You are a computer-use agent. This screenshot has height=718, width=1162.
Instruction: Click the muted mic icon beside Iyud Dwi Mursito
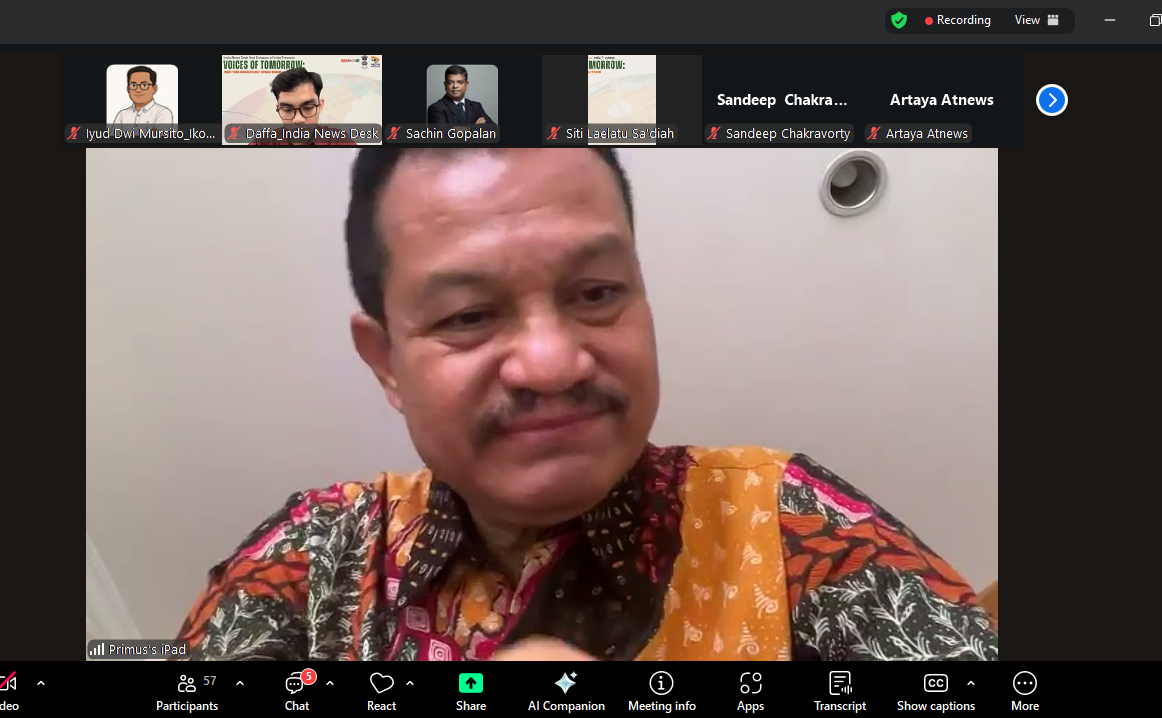(74, 133)
